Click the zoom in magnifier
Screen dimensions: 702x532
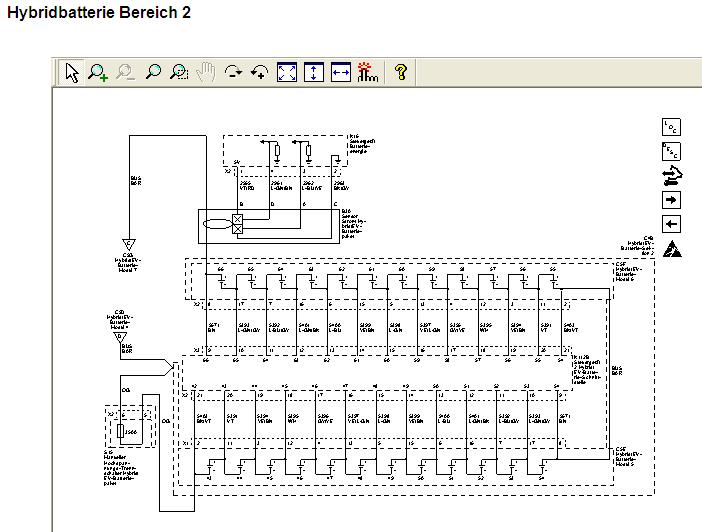(98, 72)
